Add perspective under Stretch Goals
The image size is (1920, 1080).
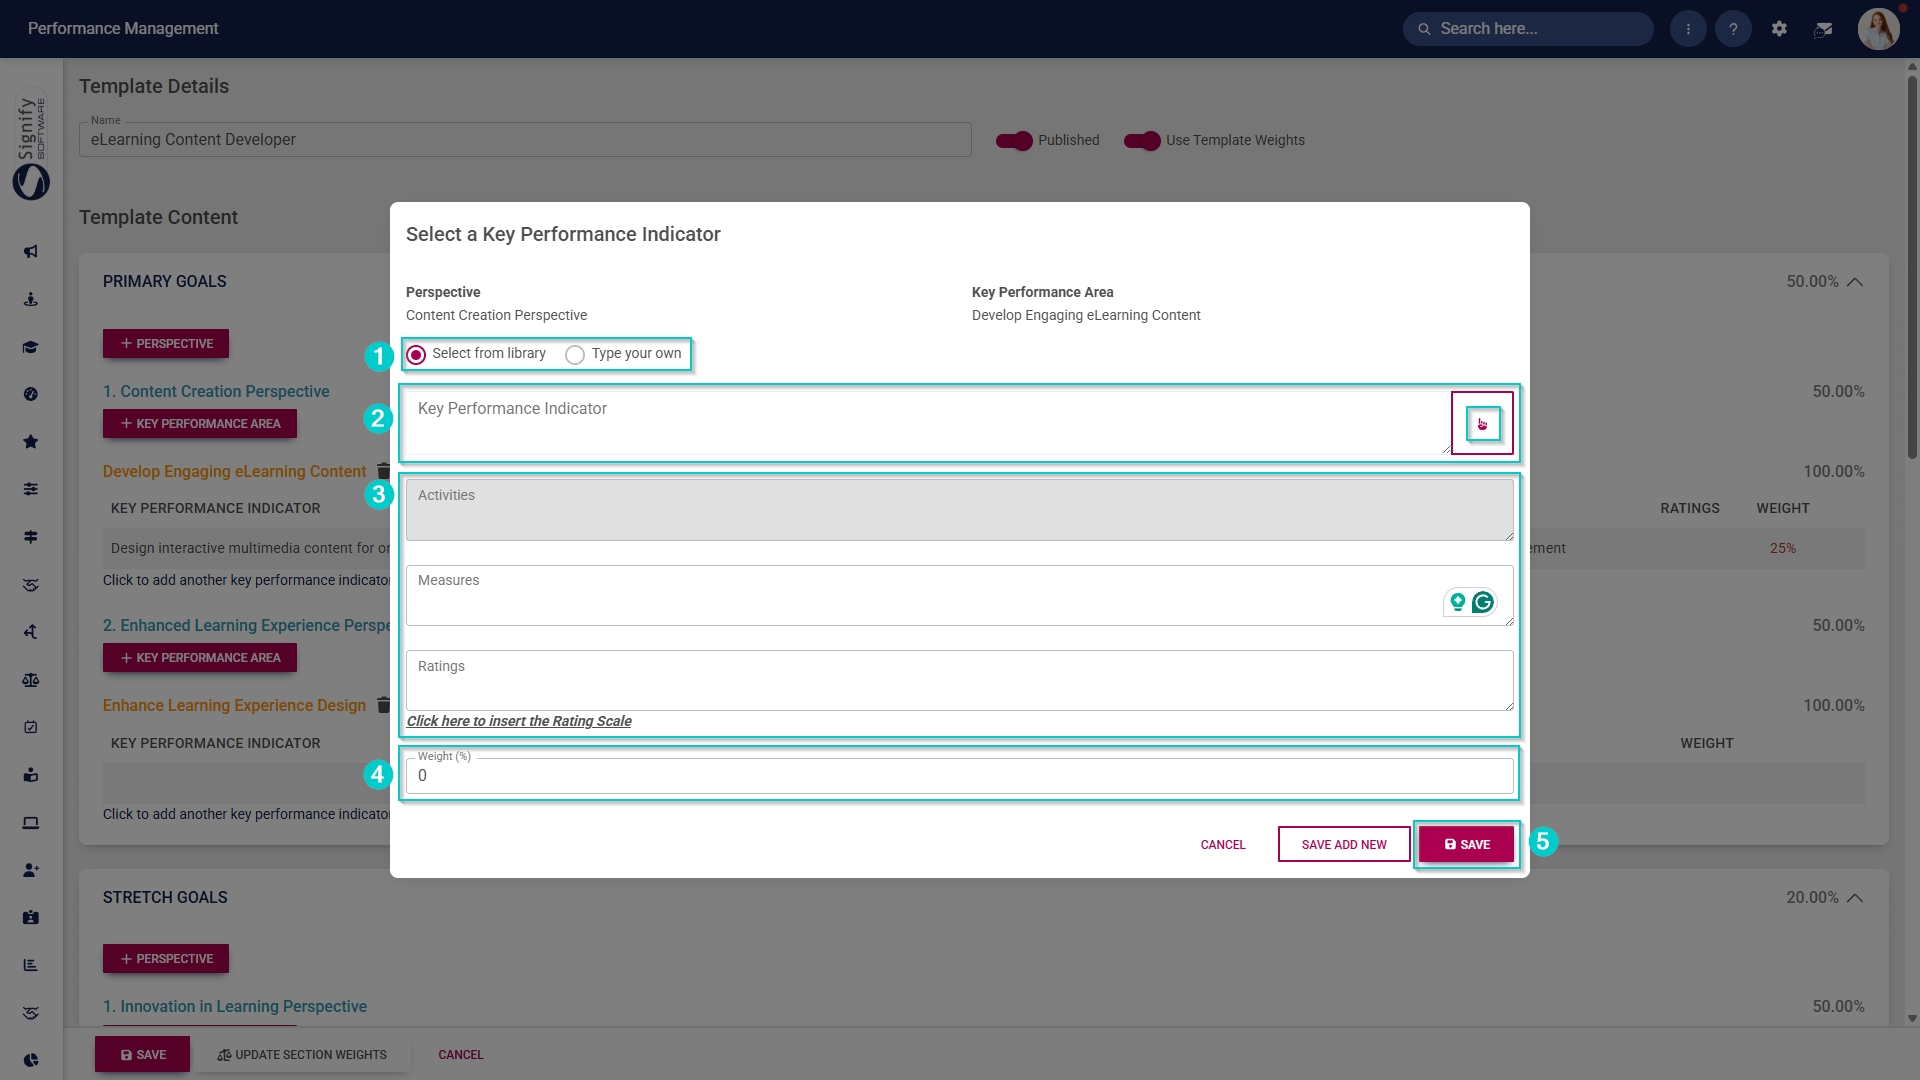click(166, 959)
